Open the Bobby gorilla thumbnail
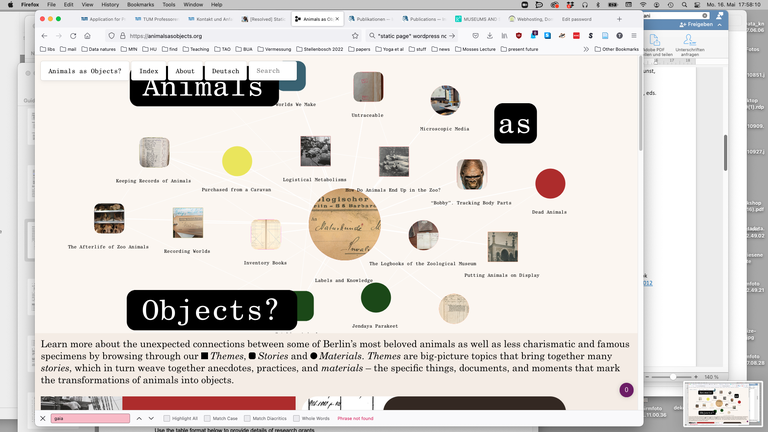Screen dimensions: 768x432 (472, 174)
